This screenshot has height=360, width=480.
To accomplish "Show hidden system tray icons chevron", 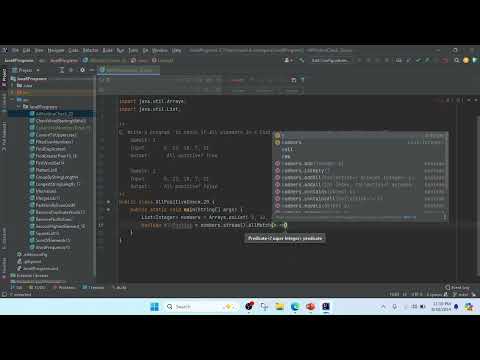I will click(383, 307).
